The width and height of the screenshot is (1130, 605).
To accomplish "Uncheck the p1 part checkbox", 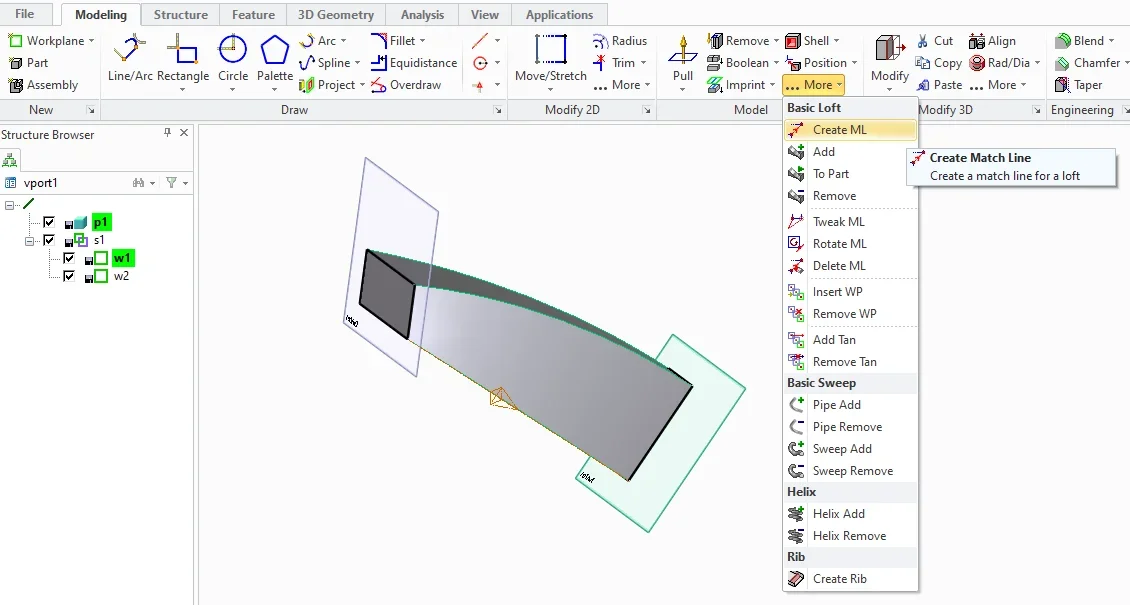I will [x=49, y=223].
